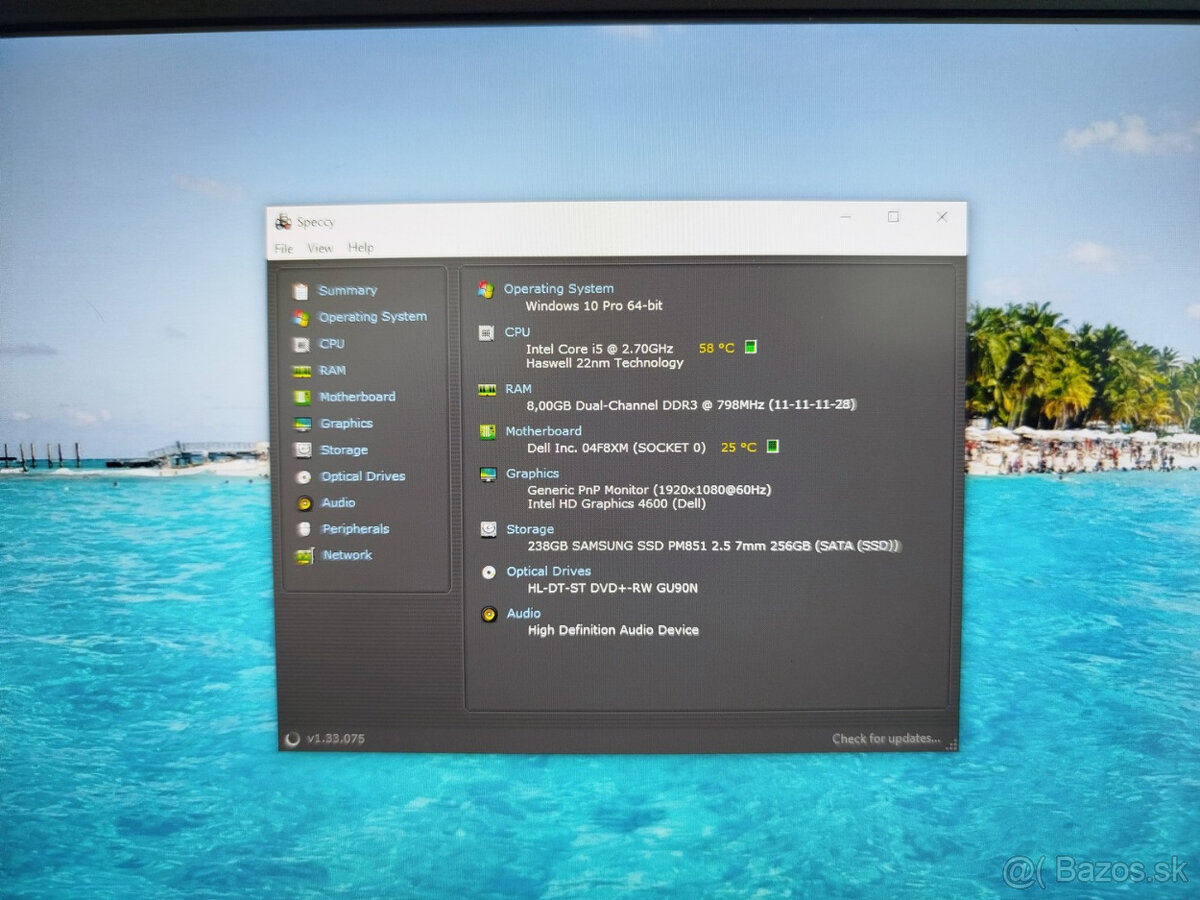Select Operating System in the sidebar
The height and width of the screenshot is (900, 1200).
(x=372, y=317)
